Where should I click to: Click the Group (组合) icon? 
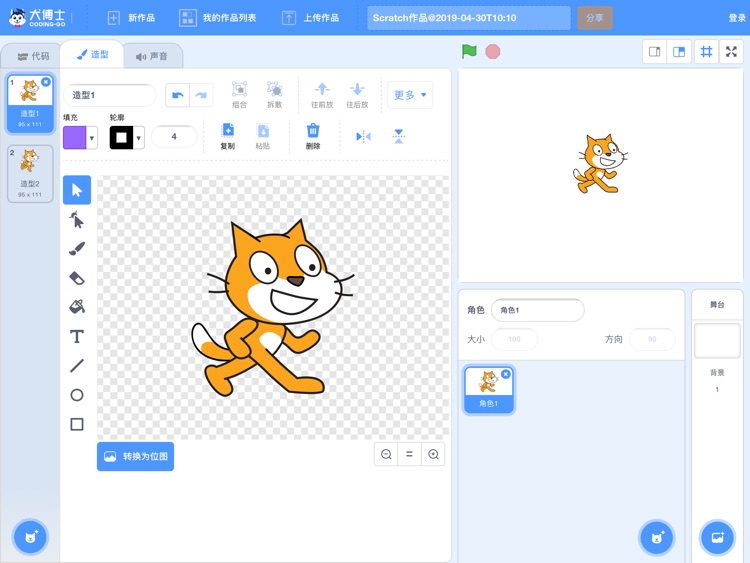pyautogui.click(x=239, y=94)
